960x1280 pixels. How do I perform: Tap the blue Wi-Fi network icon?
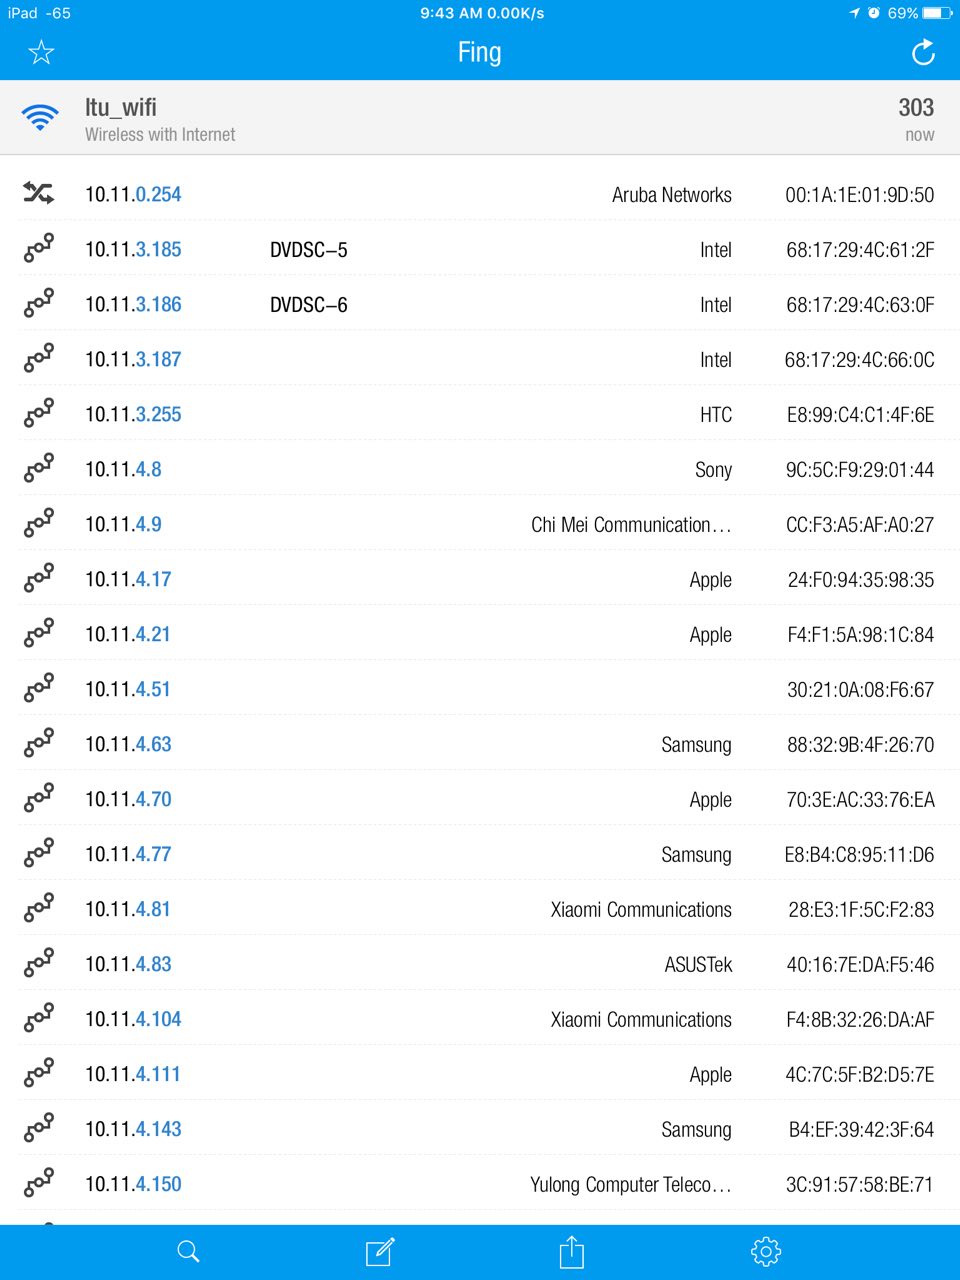click(x=40, y=118)
